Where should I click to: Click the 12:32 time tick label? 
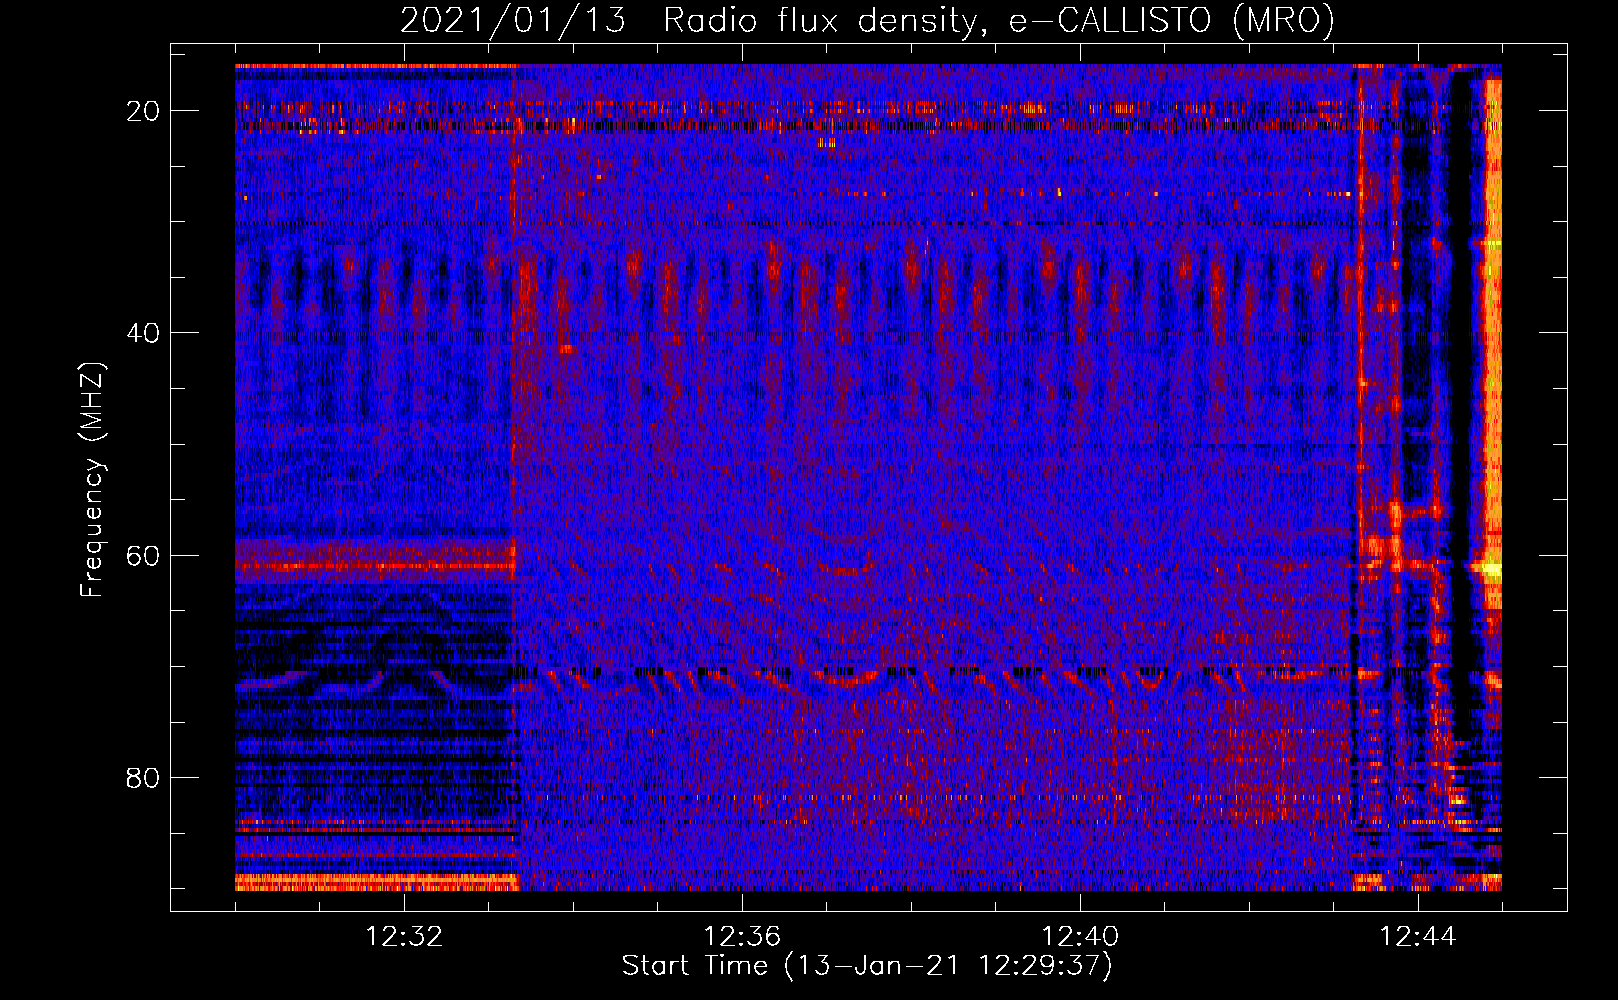click(x=405, y=937)
